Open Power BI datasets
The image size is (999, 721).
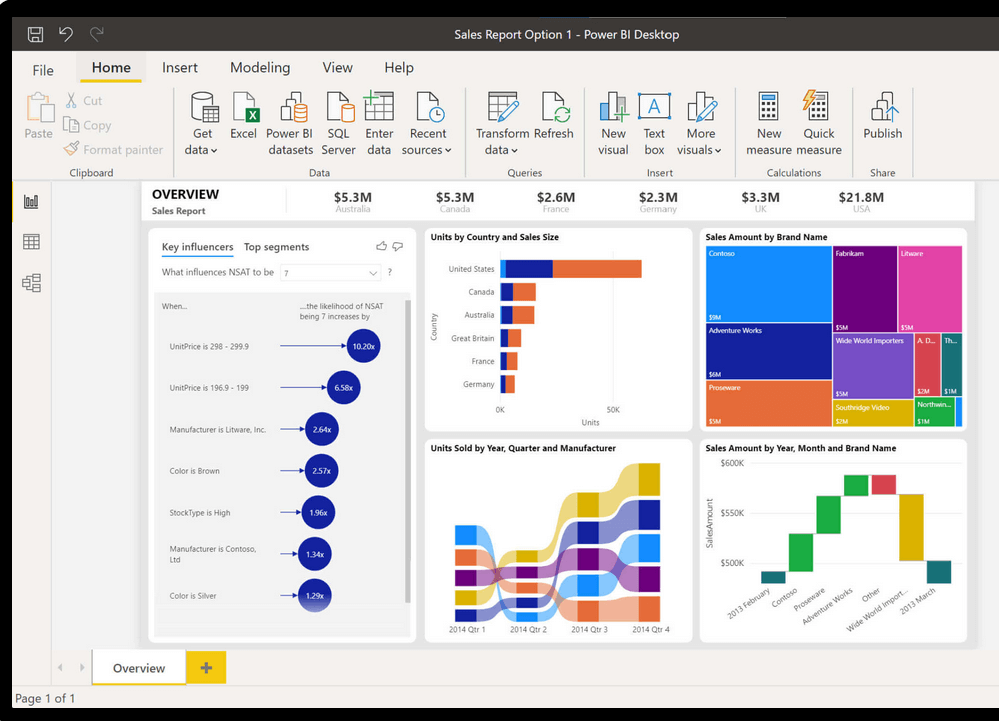290,124
